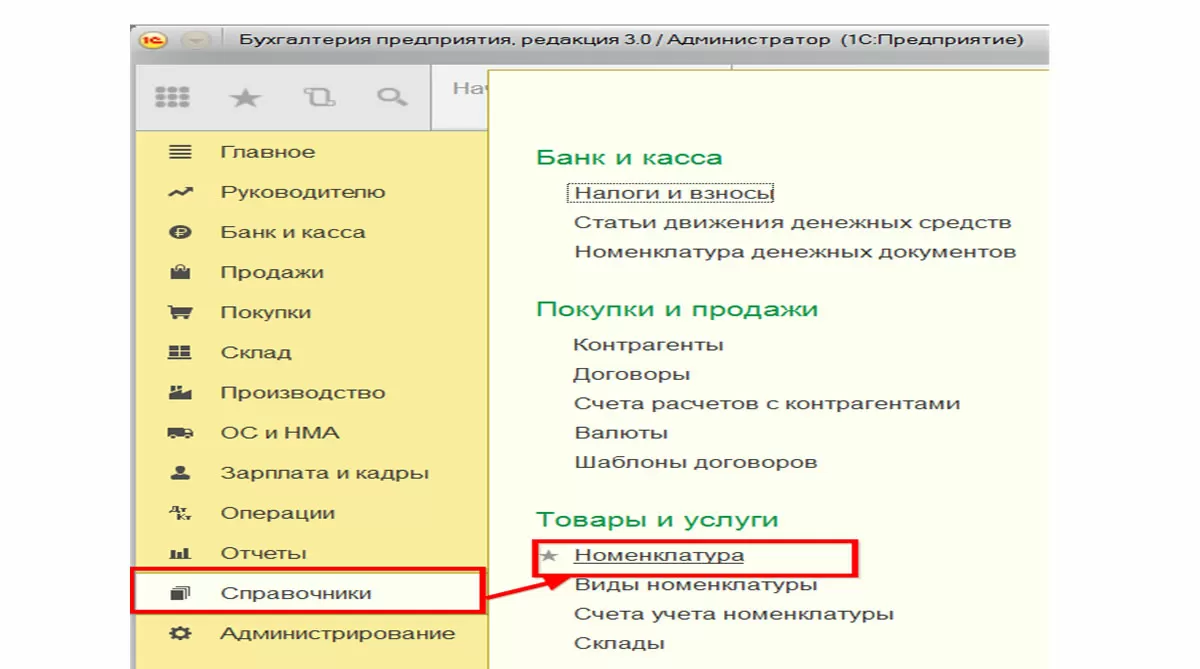Switch to the partially hidden start page tab
Viewport: 1200px width, 669px height.
coord(462,97)
